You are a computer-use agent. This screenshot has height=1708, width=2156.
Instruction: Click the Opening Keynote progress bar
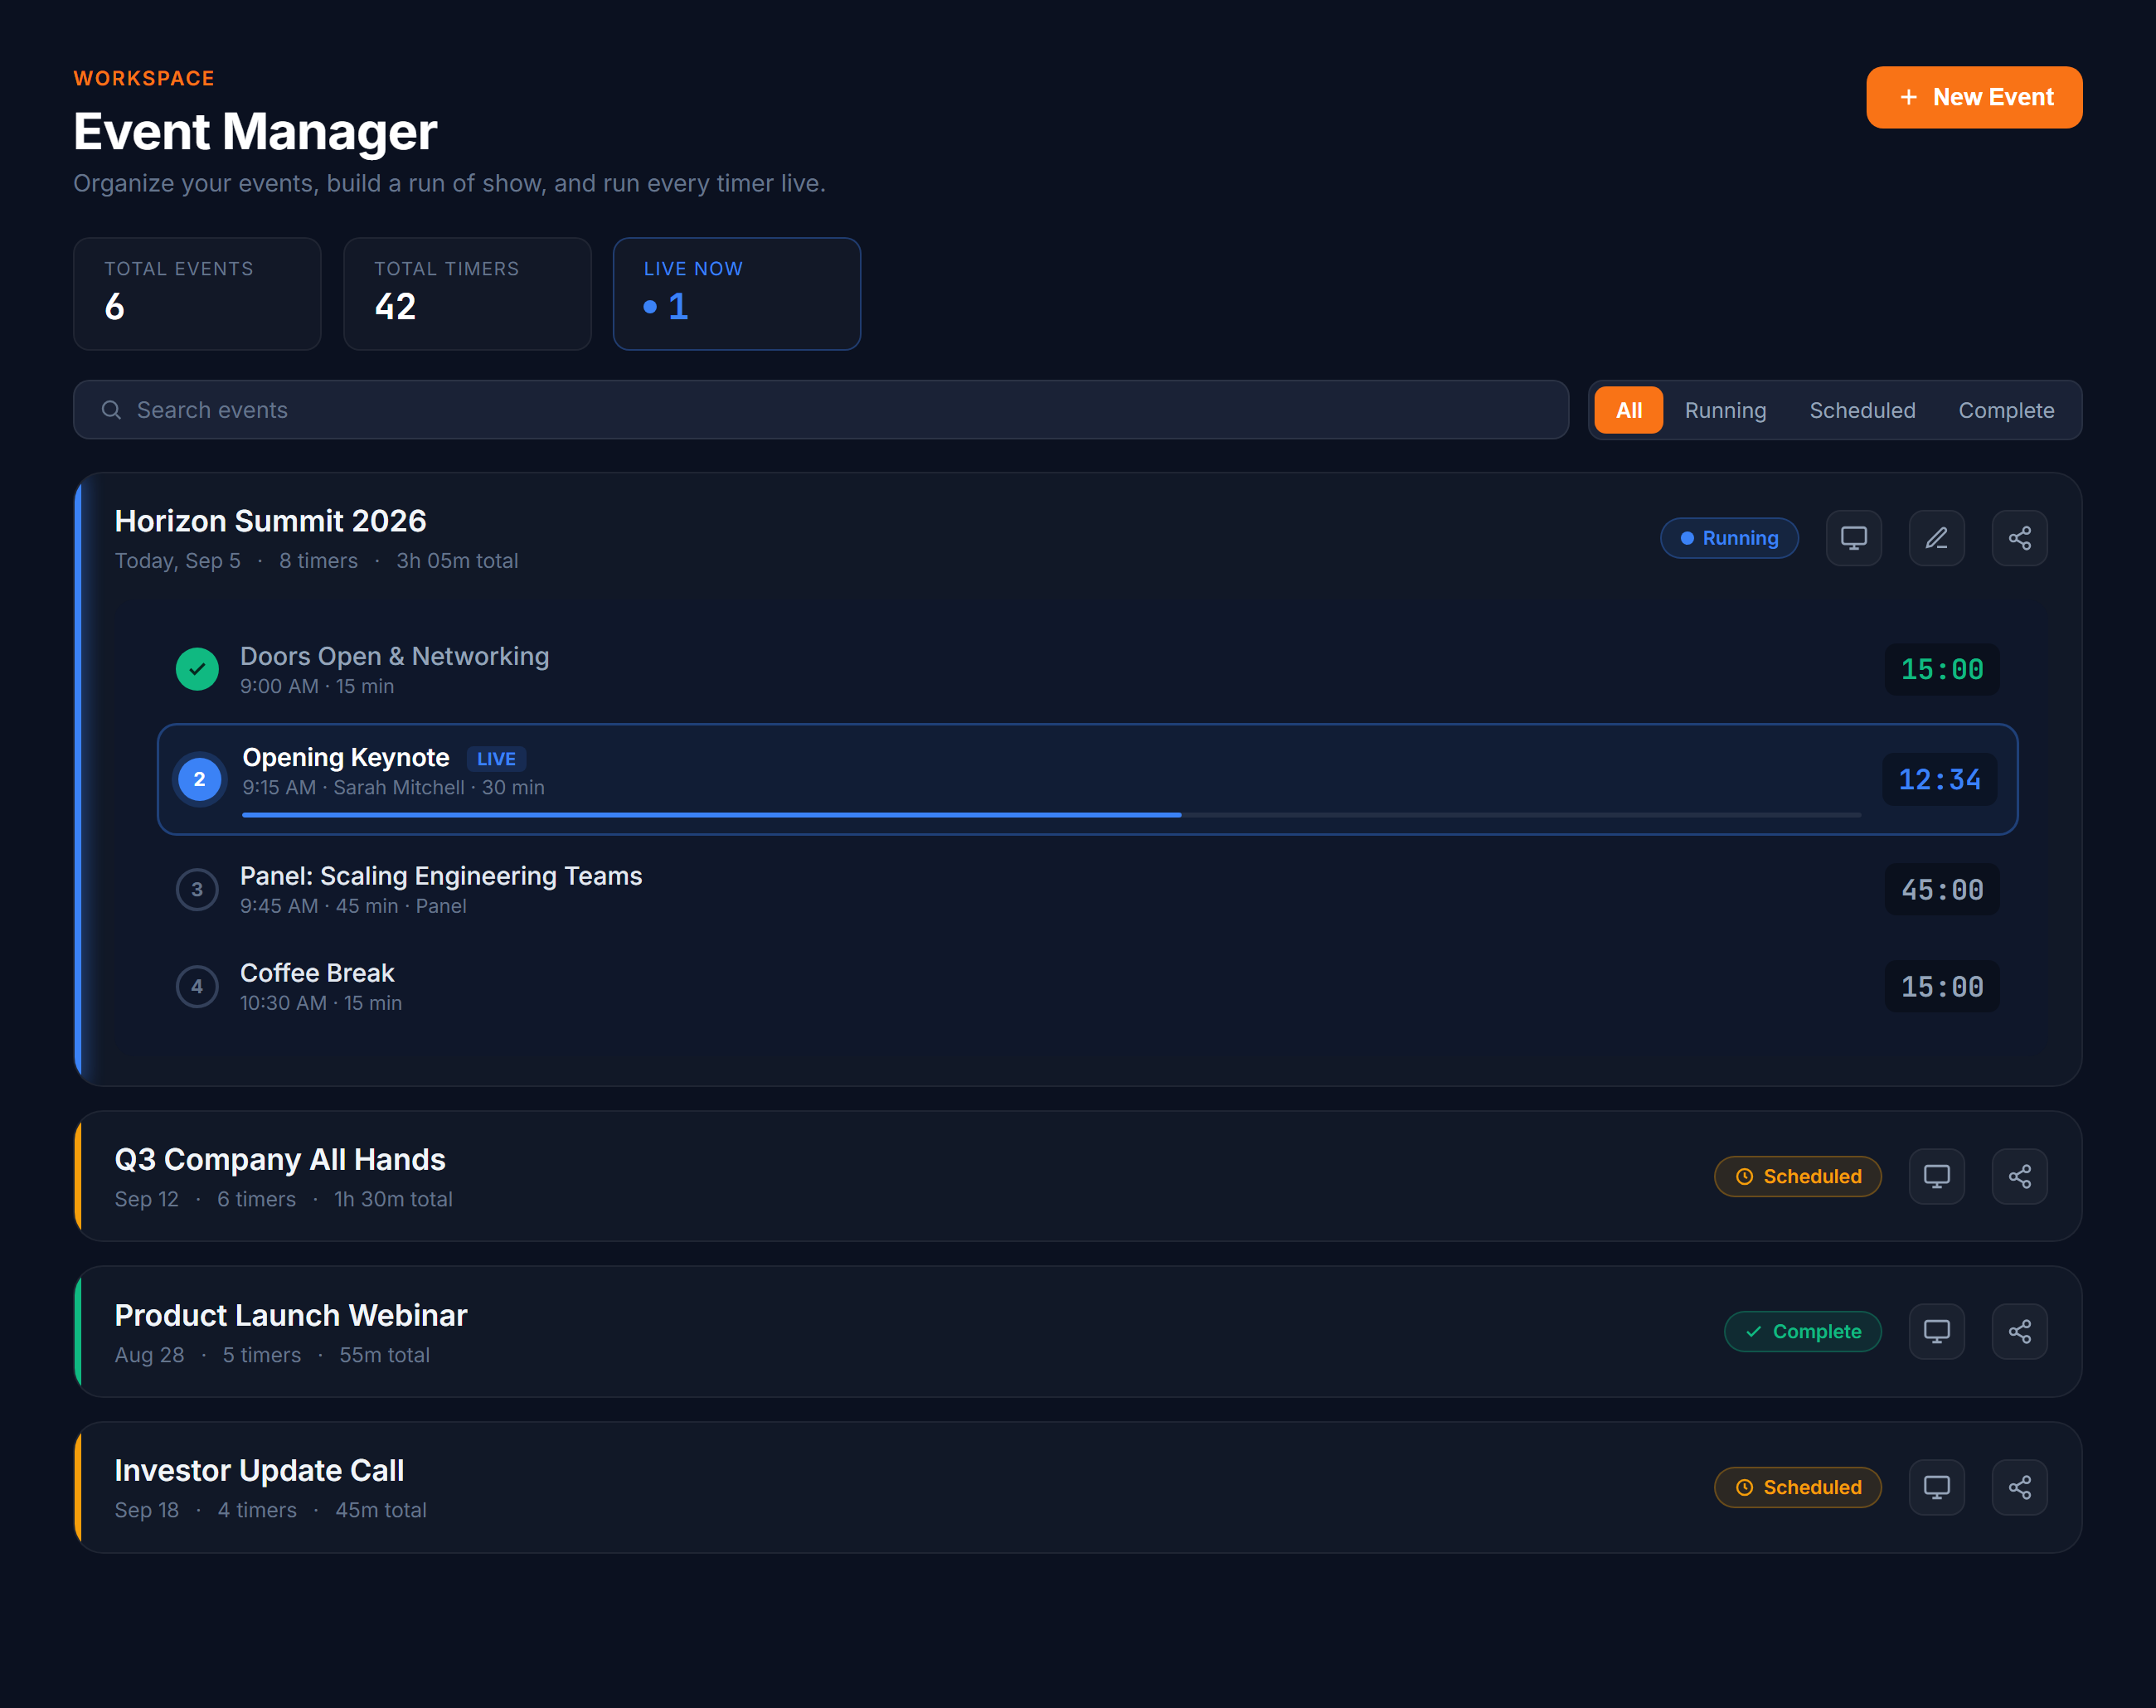(1051, 815)
